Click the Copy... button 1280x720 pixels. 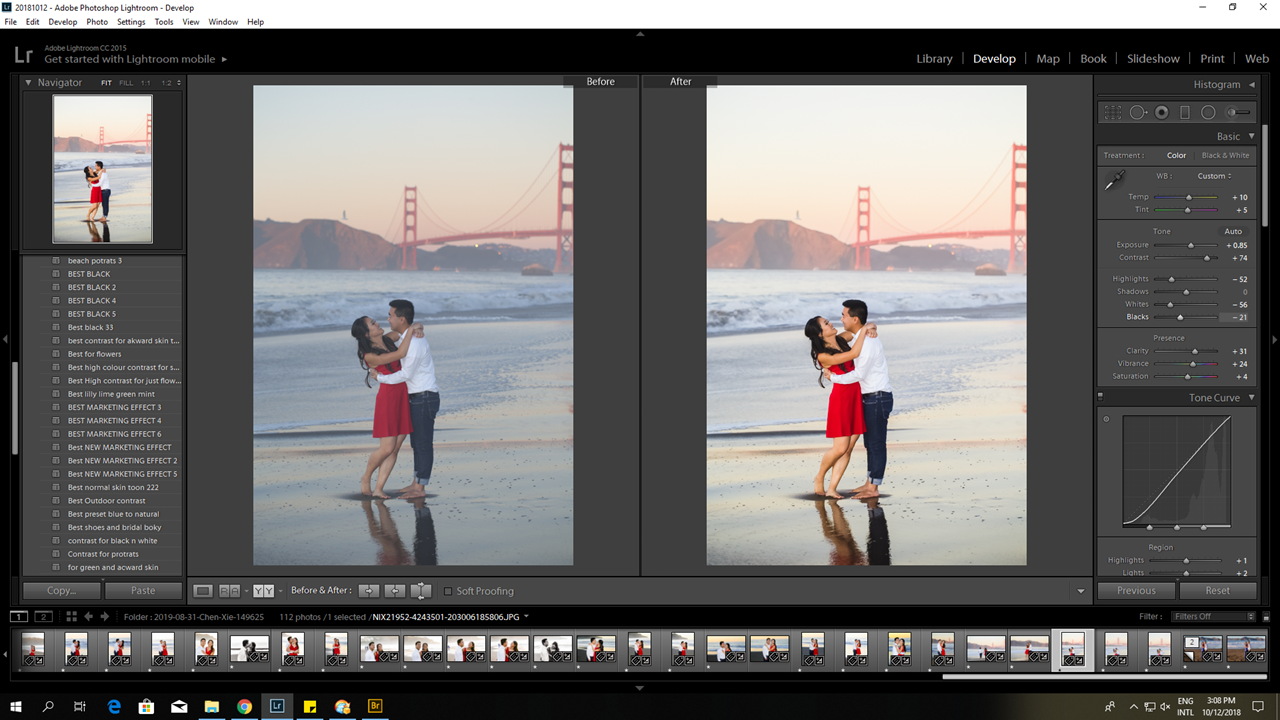(x=62, y=591)
